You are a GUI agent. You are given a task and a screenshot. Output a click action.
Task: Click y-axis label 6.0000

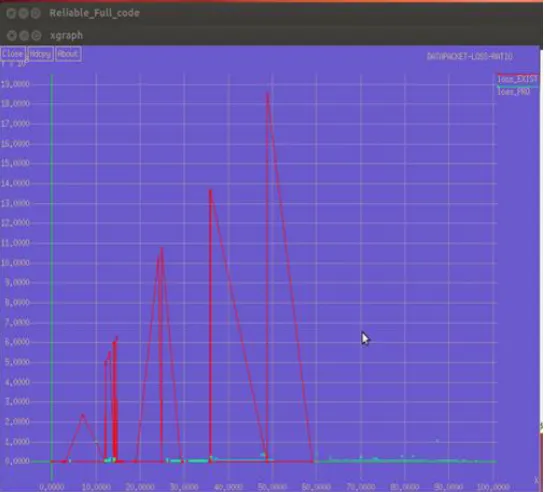coord(17,342)
